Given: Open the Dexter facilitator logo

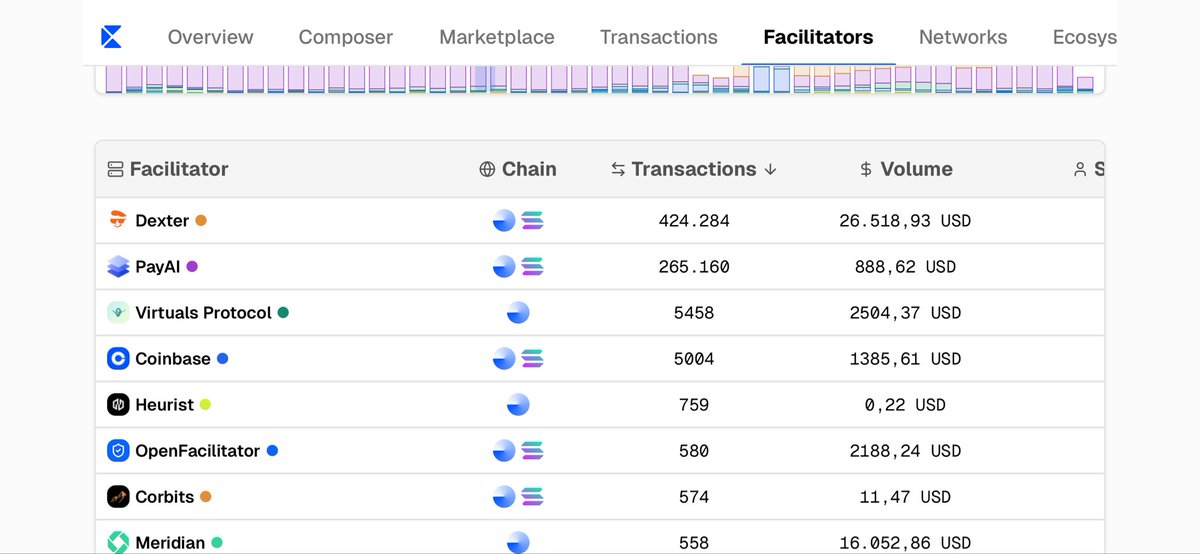Looking at the screenshot, I should point(118,220).
